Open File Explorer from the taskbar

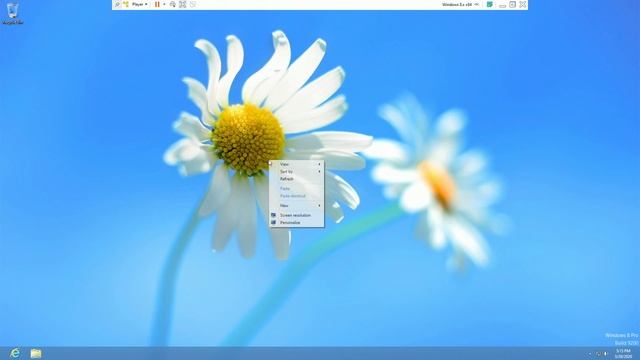coord(36,353)
